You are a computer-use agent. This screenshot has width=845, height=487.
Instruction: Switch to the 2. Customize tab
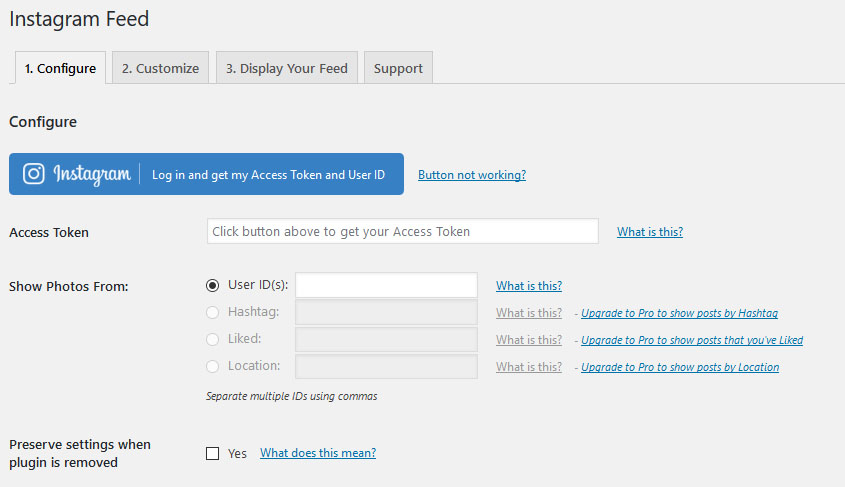pyautogui.click(x=161, y=68)
